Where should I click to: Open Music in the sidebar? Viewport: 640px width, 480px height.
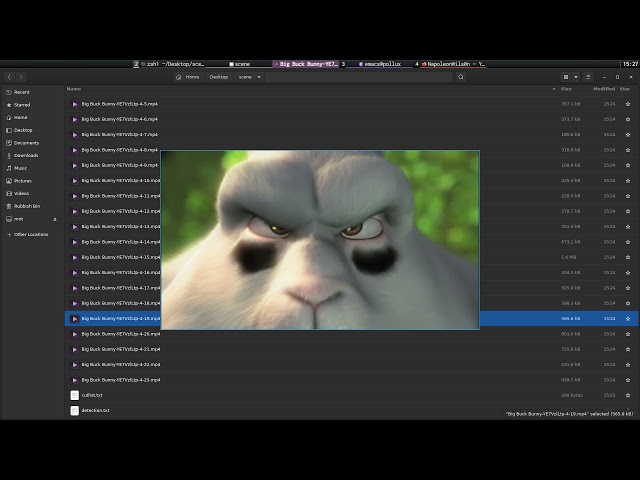(x=20, y=168)
